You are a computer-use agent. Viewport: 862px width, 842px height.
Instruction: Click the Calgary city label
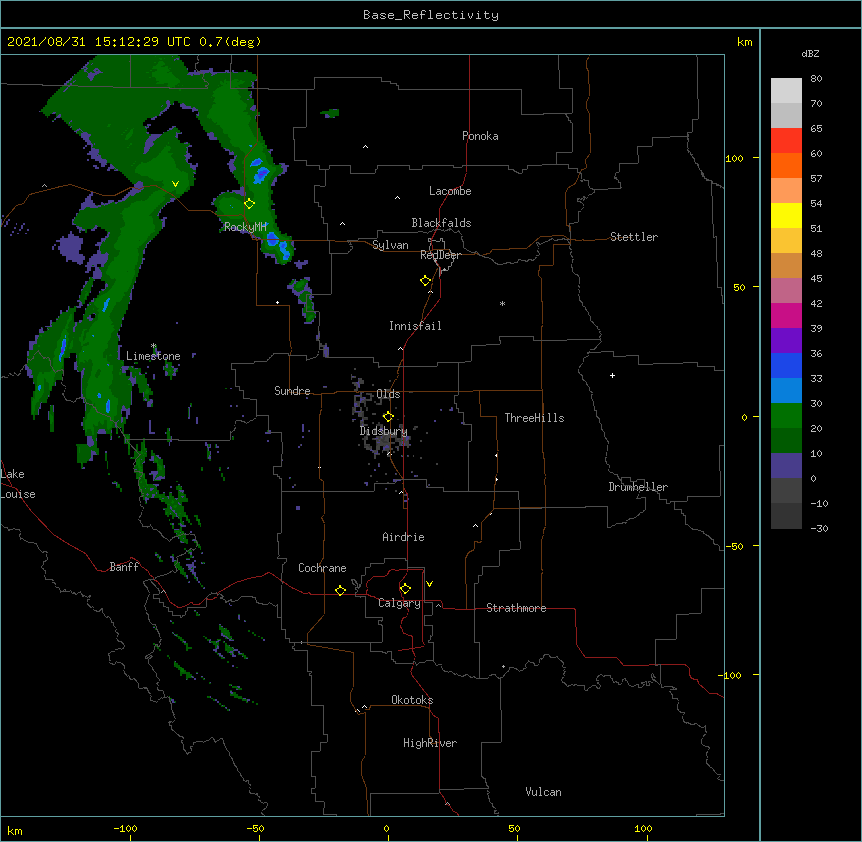coord(400,603)
